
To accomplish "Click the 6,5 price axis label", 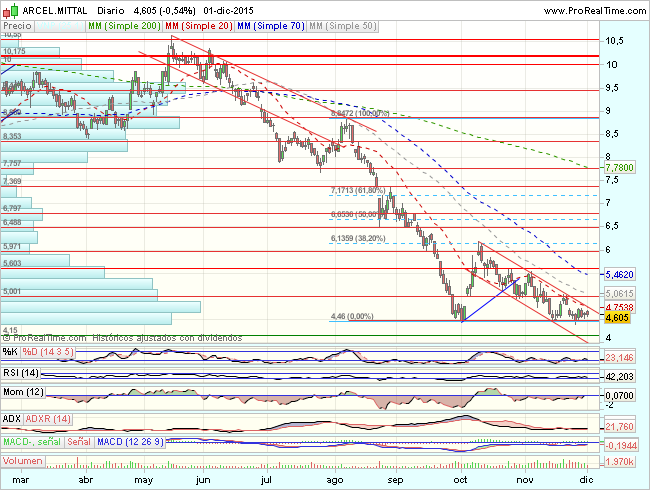I will [x=614, y=226].
